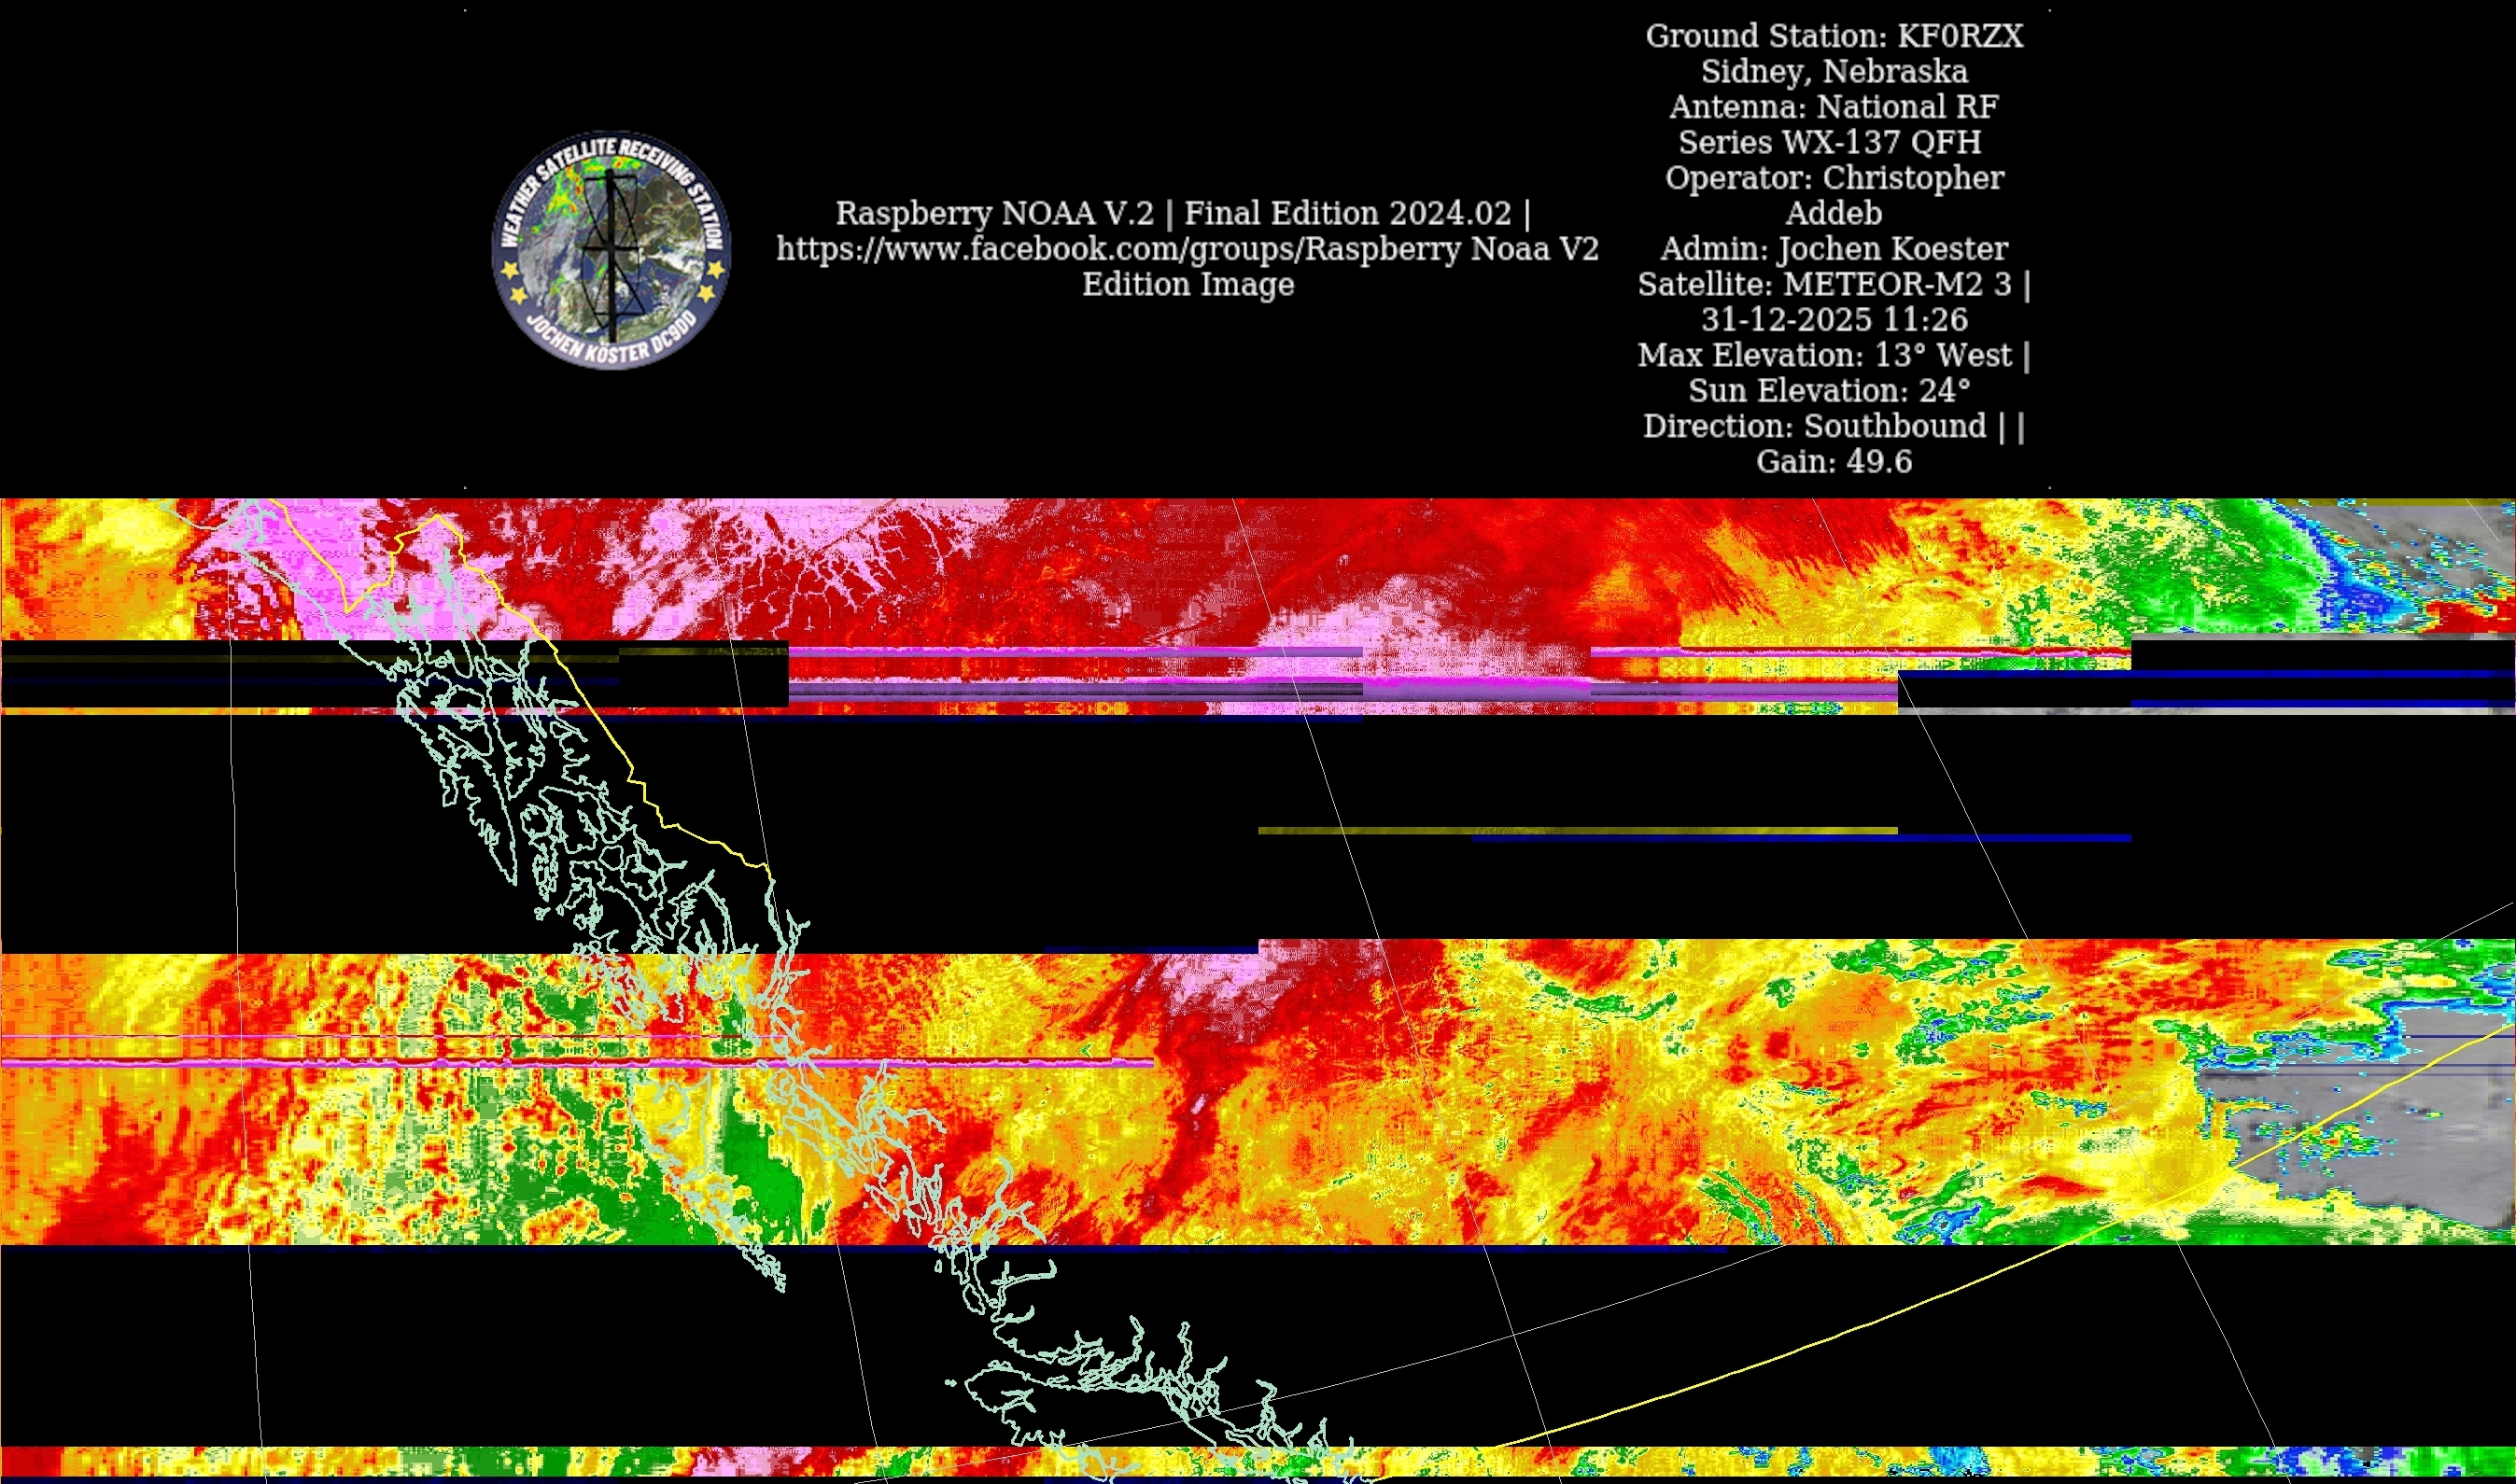
Task: Click the Weather Satellite Receiving Station logo
Action: click(x=611, y=250)
